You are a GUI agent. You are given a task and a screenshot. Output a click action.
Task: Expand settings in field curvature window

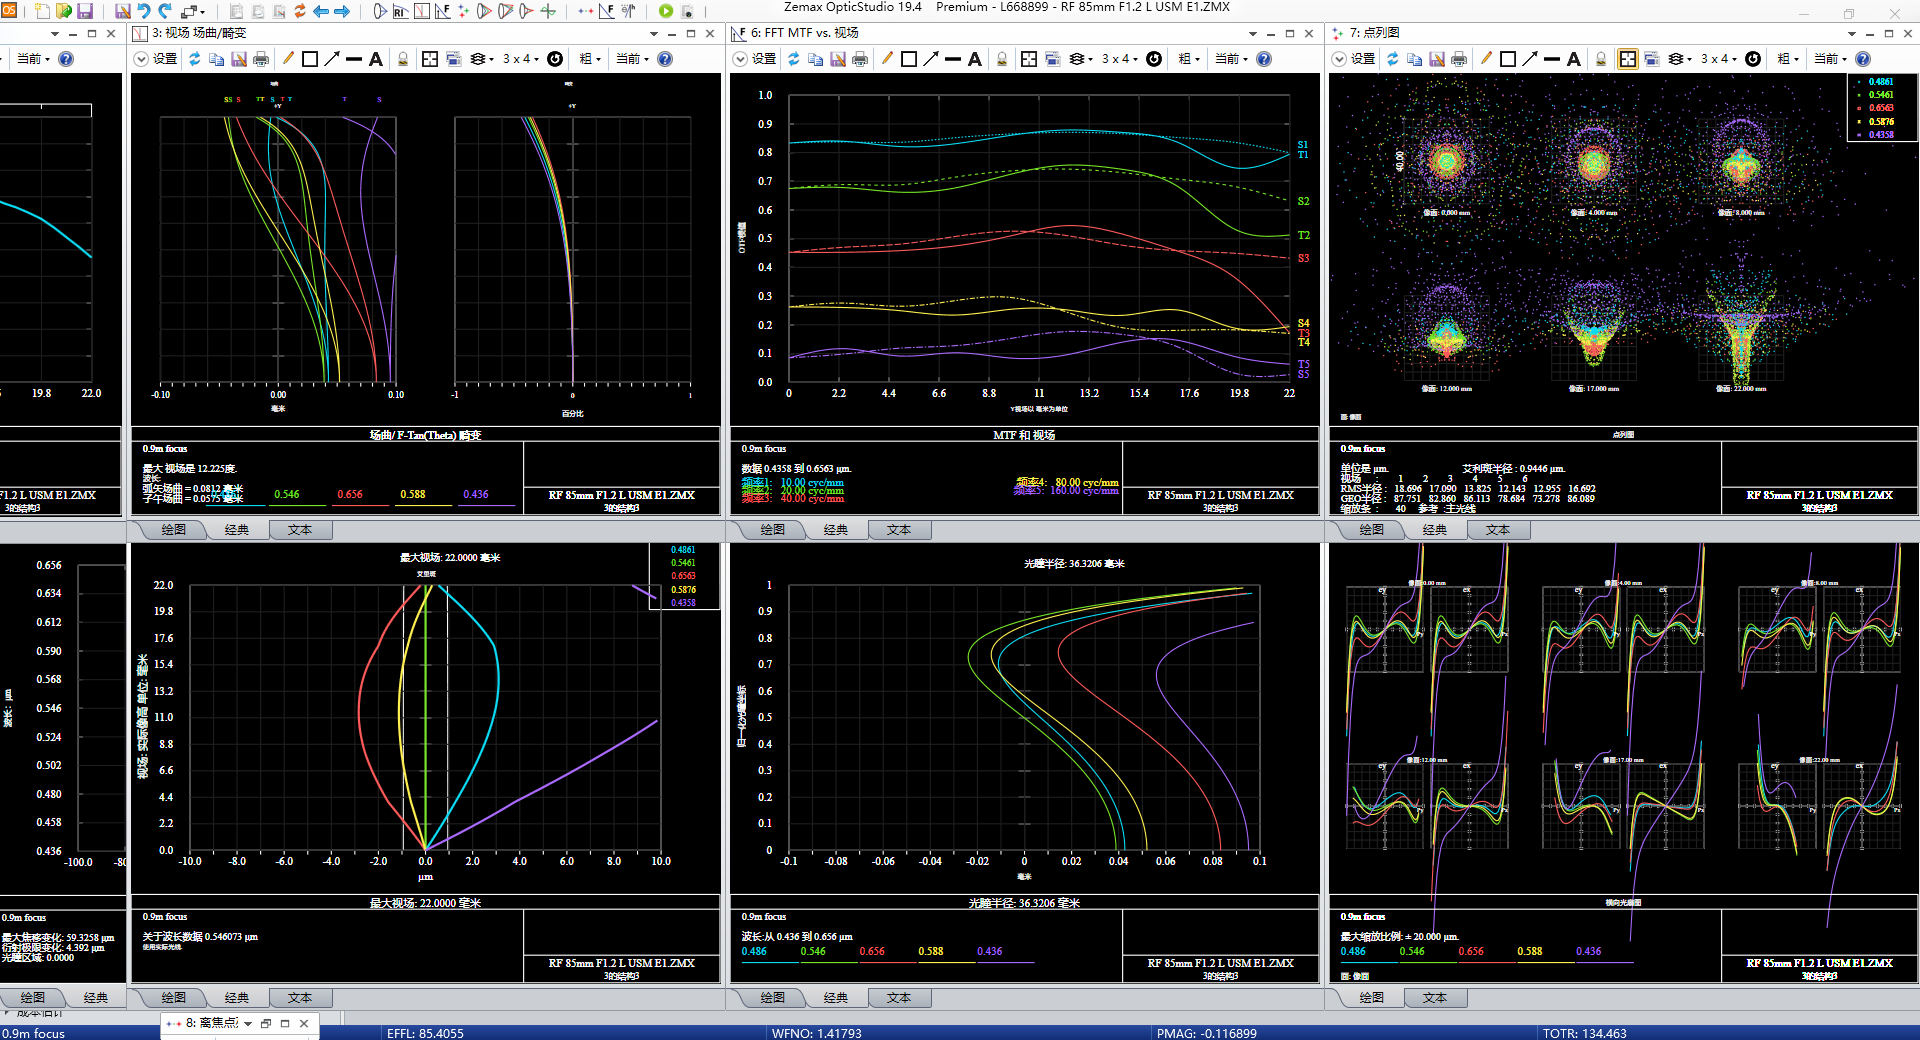[x=141, y=59]
